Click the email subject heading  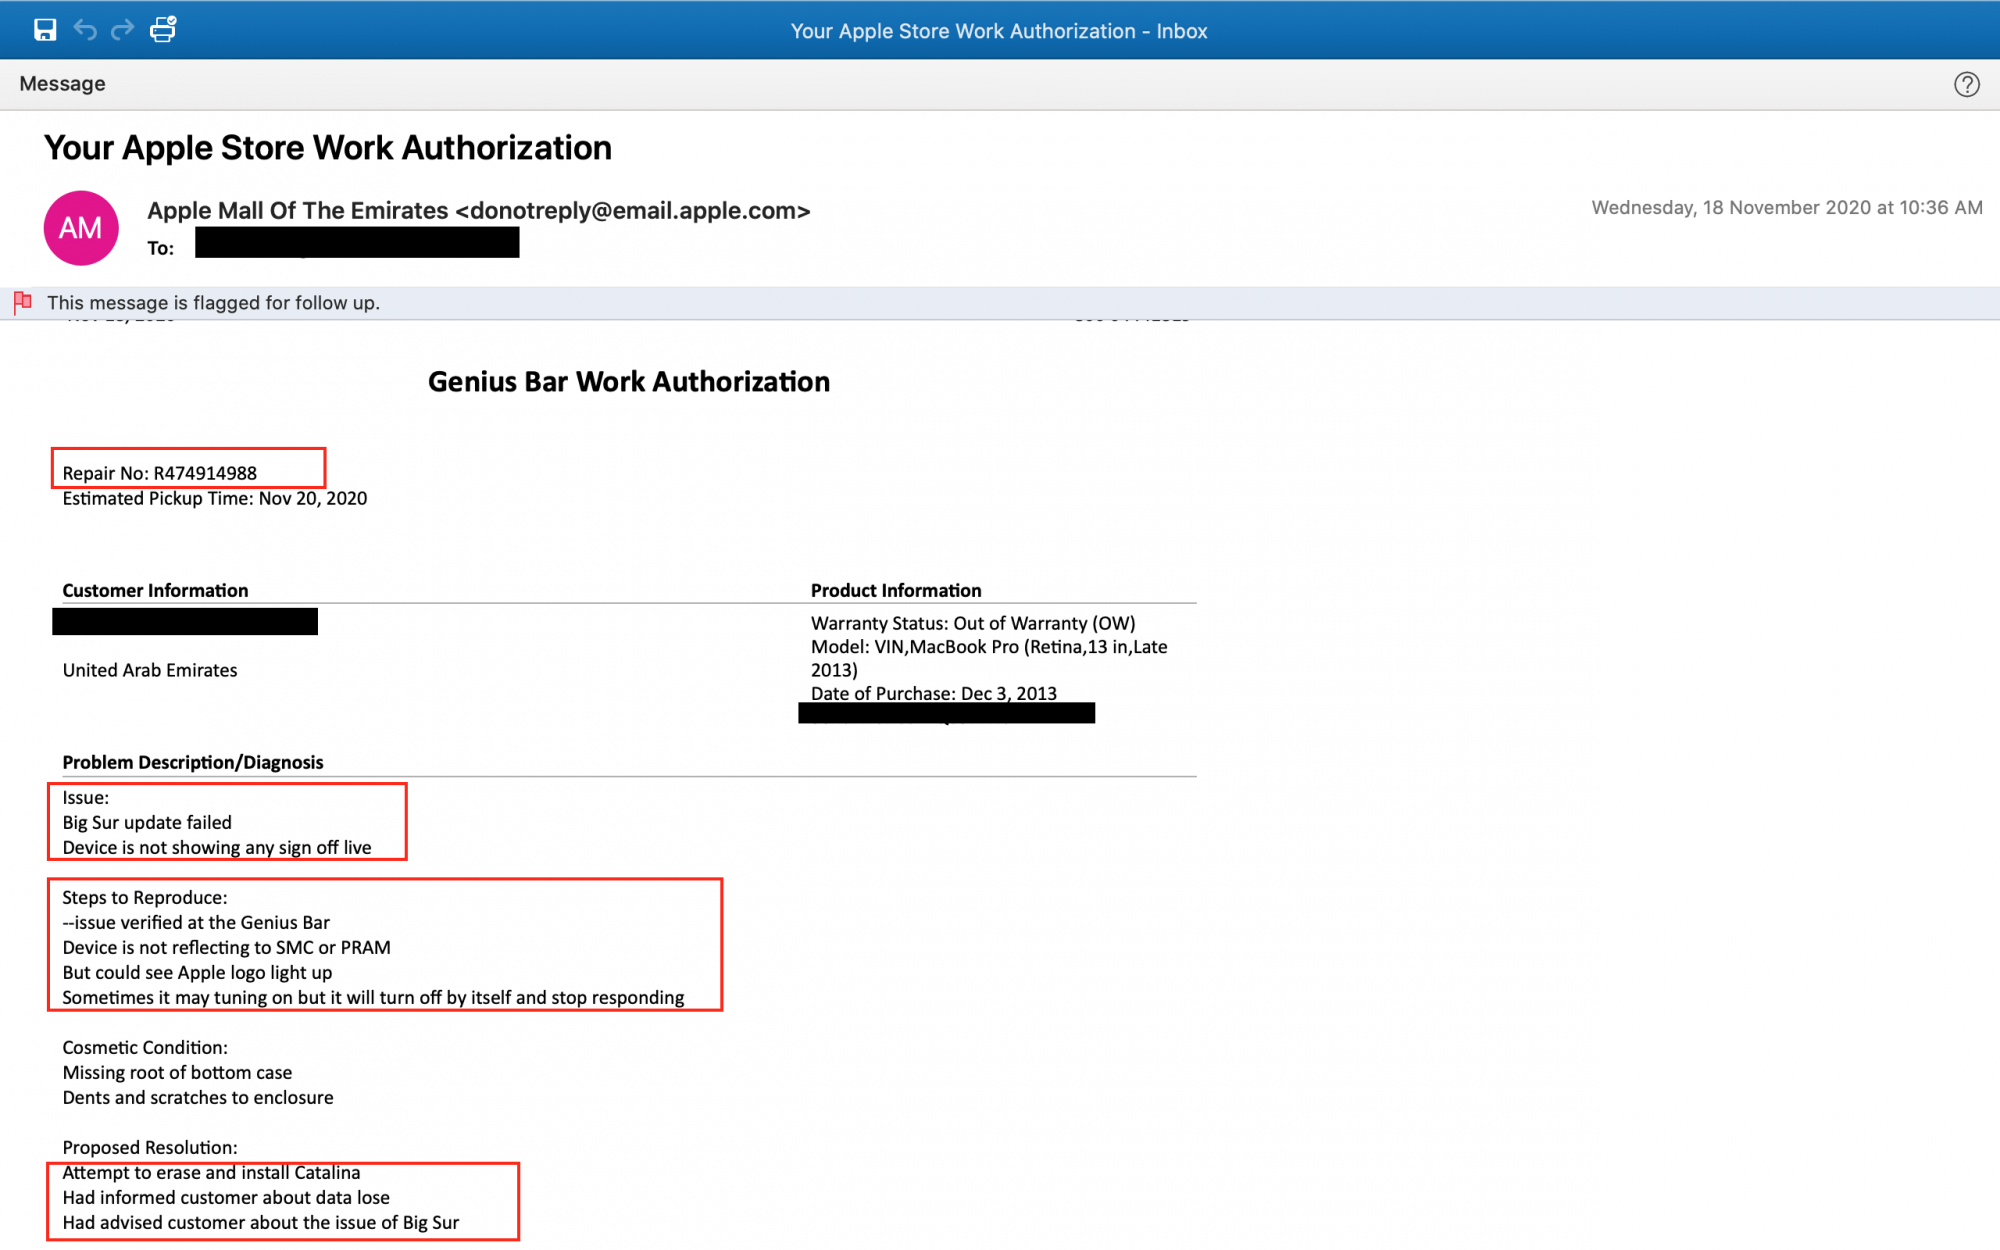click(327, 148)
